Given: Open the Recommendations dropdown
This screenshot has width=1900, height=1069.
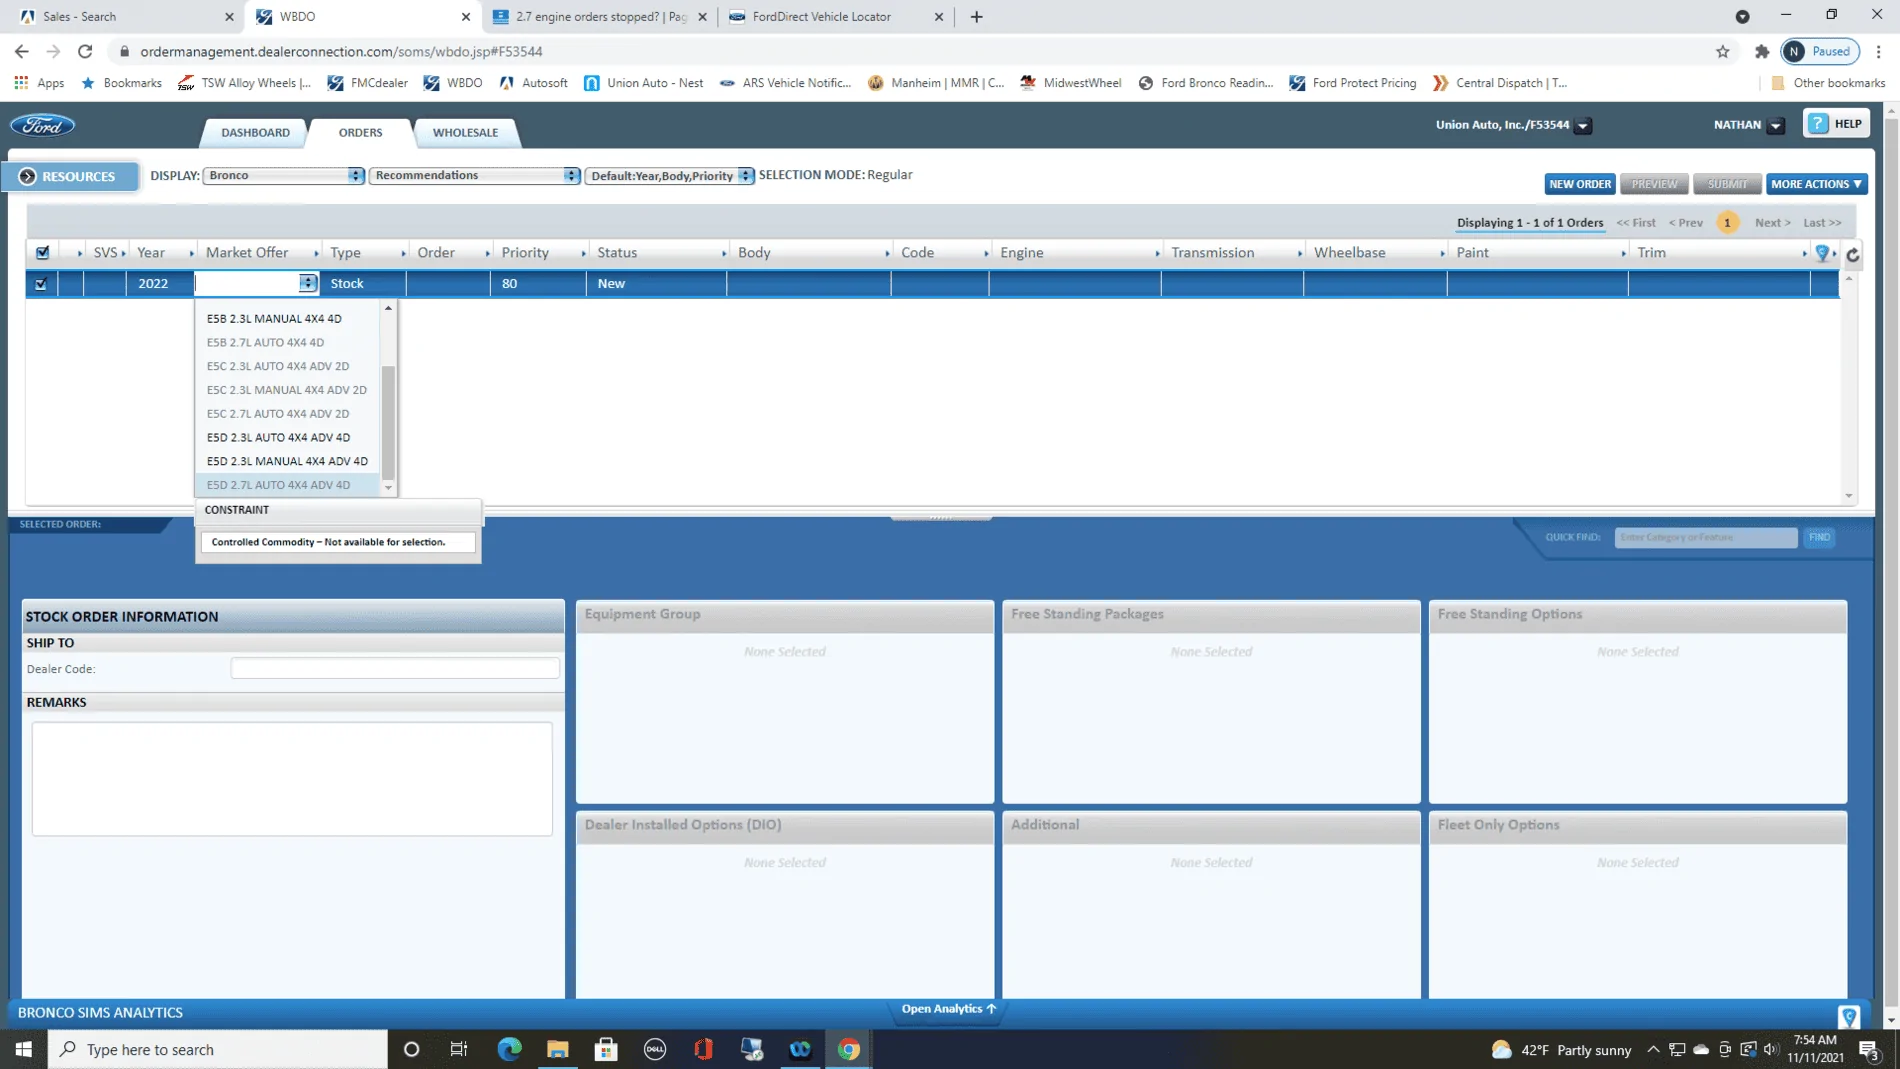Looking at the screenshot, I should pos(474,175).
